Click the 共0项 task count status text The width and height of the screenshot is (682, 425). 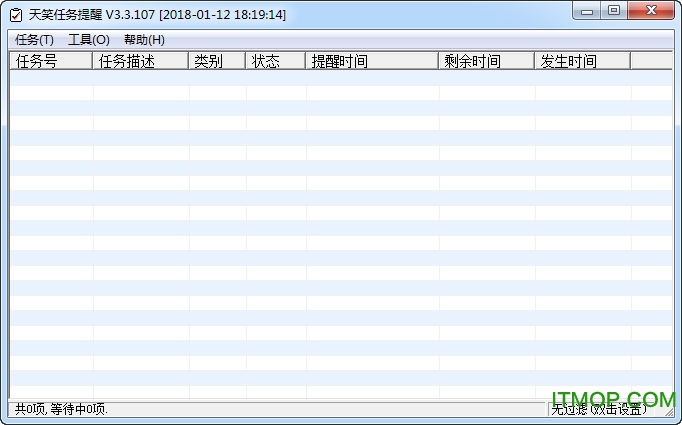pyautogui.click(x=62, y=409)
